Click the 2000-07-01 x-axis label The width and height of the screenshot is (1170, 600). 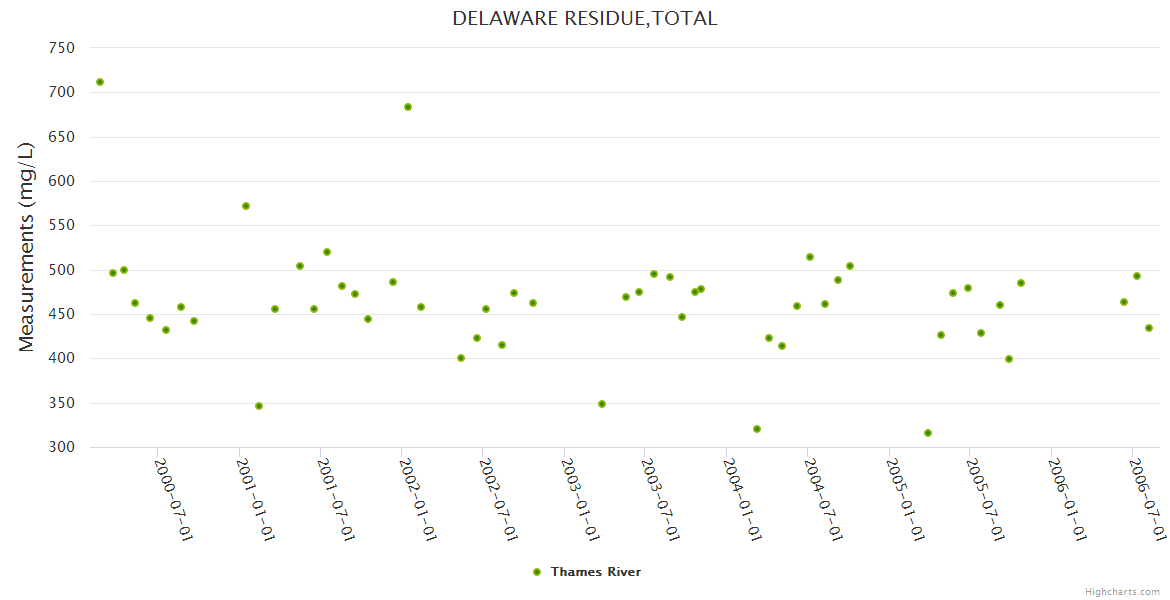click(x=173, y=499)
